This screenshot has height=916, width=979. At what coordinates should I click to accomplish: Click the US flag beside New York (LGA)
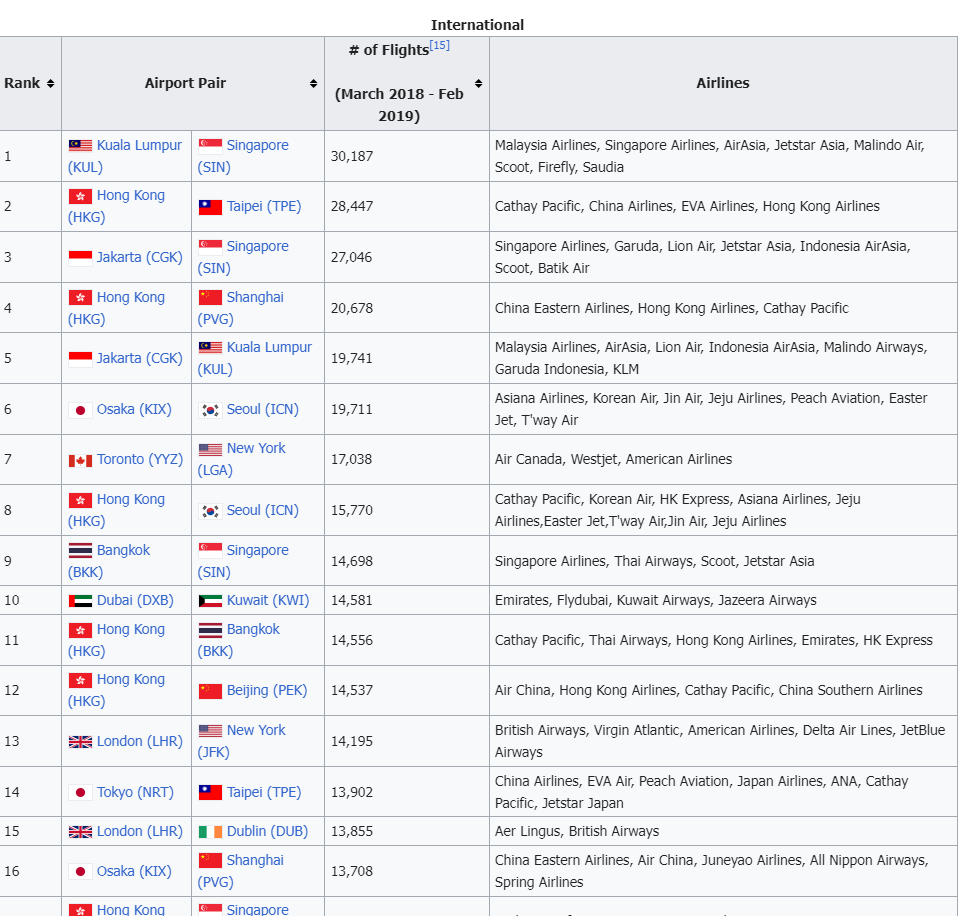click(210, 449)
